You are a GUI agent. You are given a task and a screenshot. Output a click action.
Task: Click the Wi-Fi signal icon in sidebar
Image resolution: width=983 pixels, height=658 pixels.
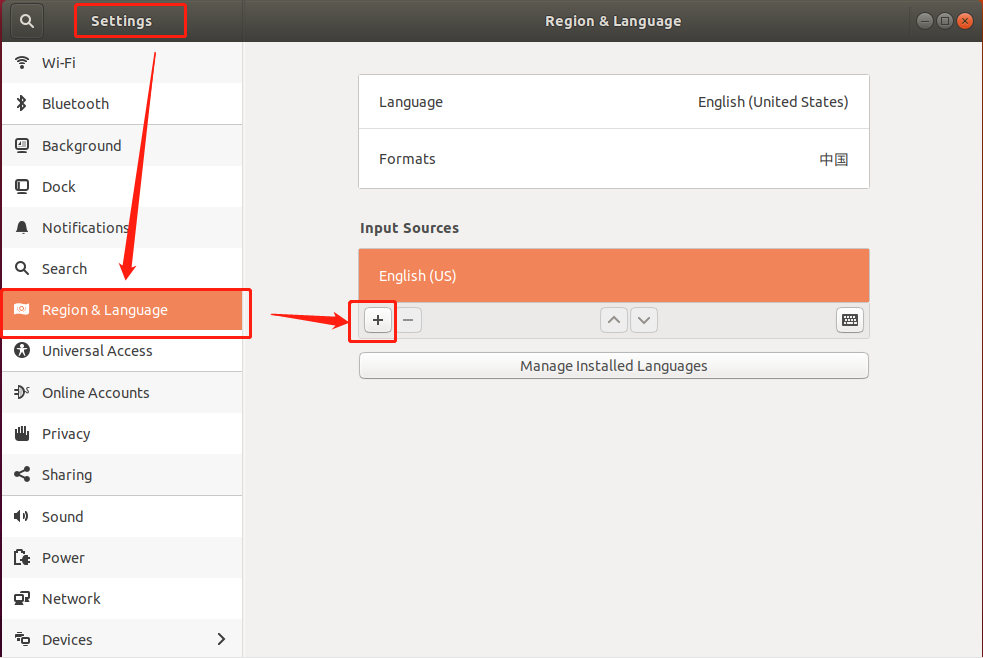pyautogui.click(x=22, y=63)
